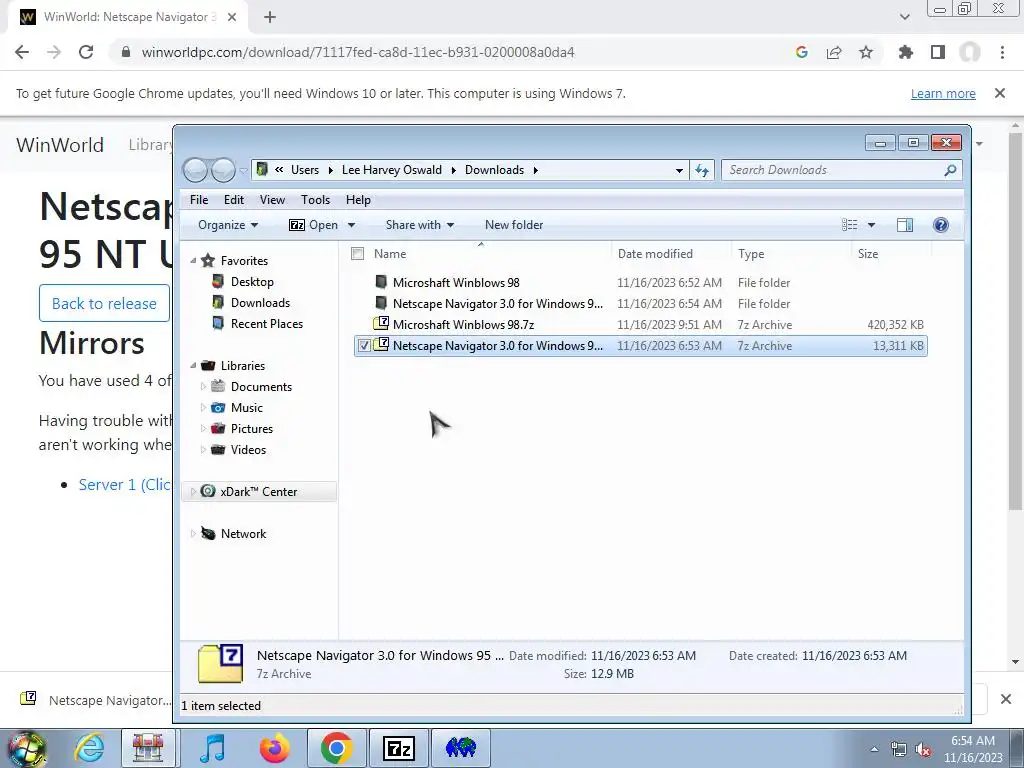This screenshot has height=768, width=1024.
Task: Open the Tools menu in Explorer
Action: click(315, 200)
